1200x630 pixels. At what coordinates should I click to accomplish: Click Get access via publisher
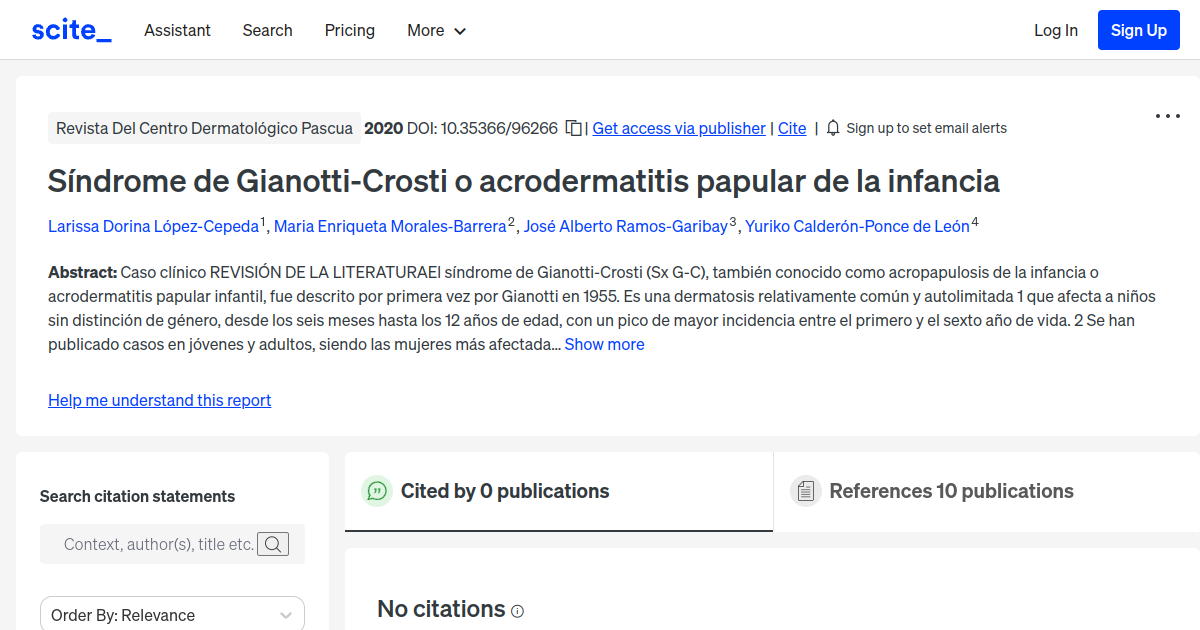(x=678, y=128)
